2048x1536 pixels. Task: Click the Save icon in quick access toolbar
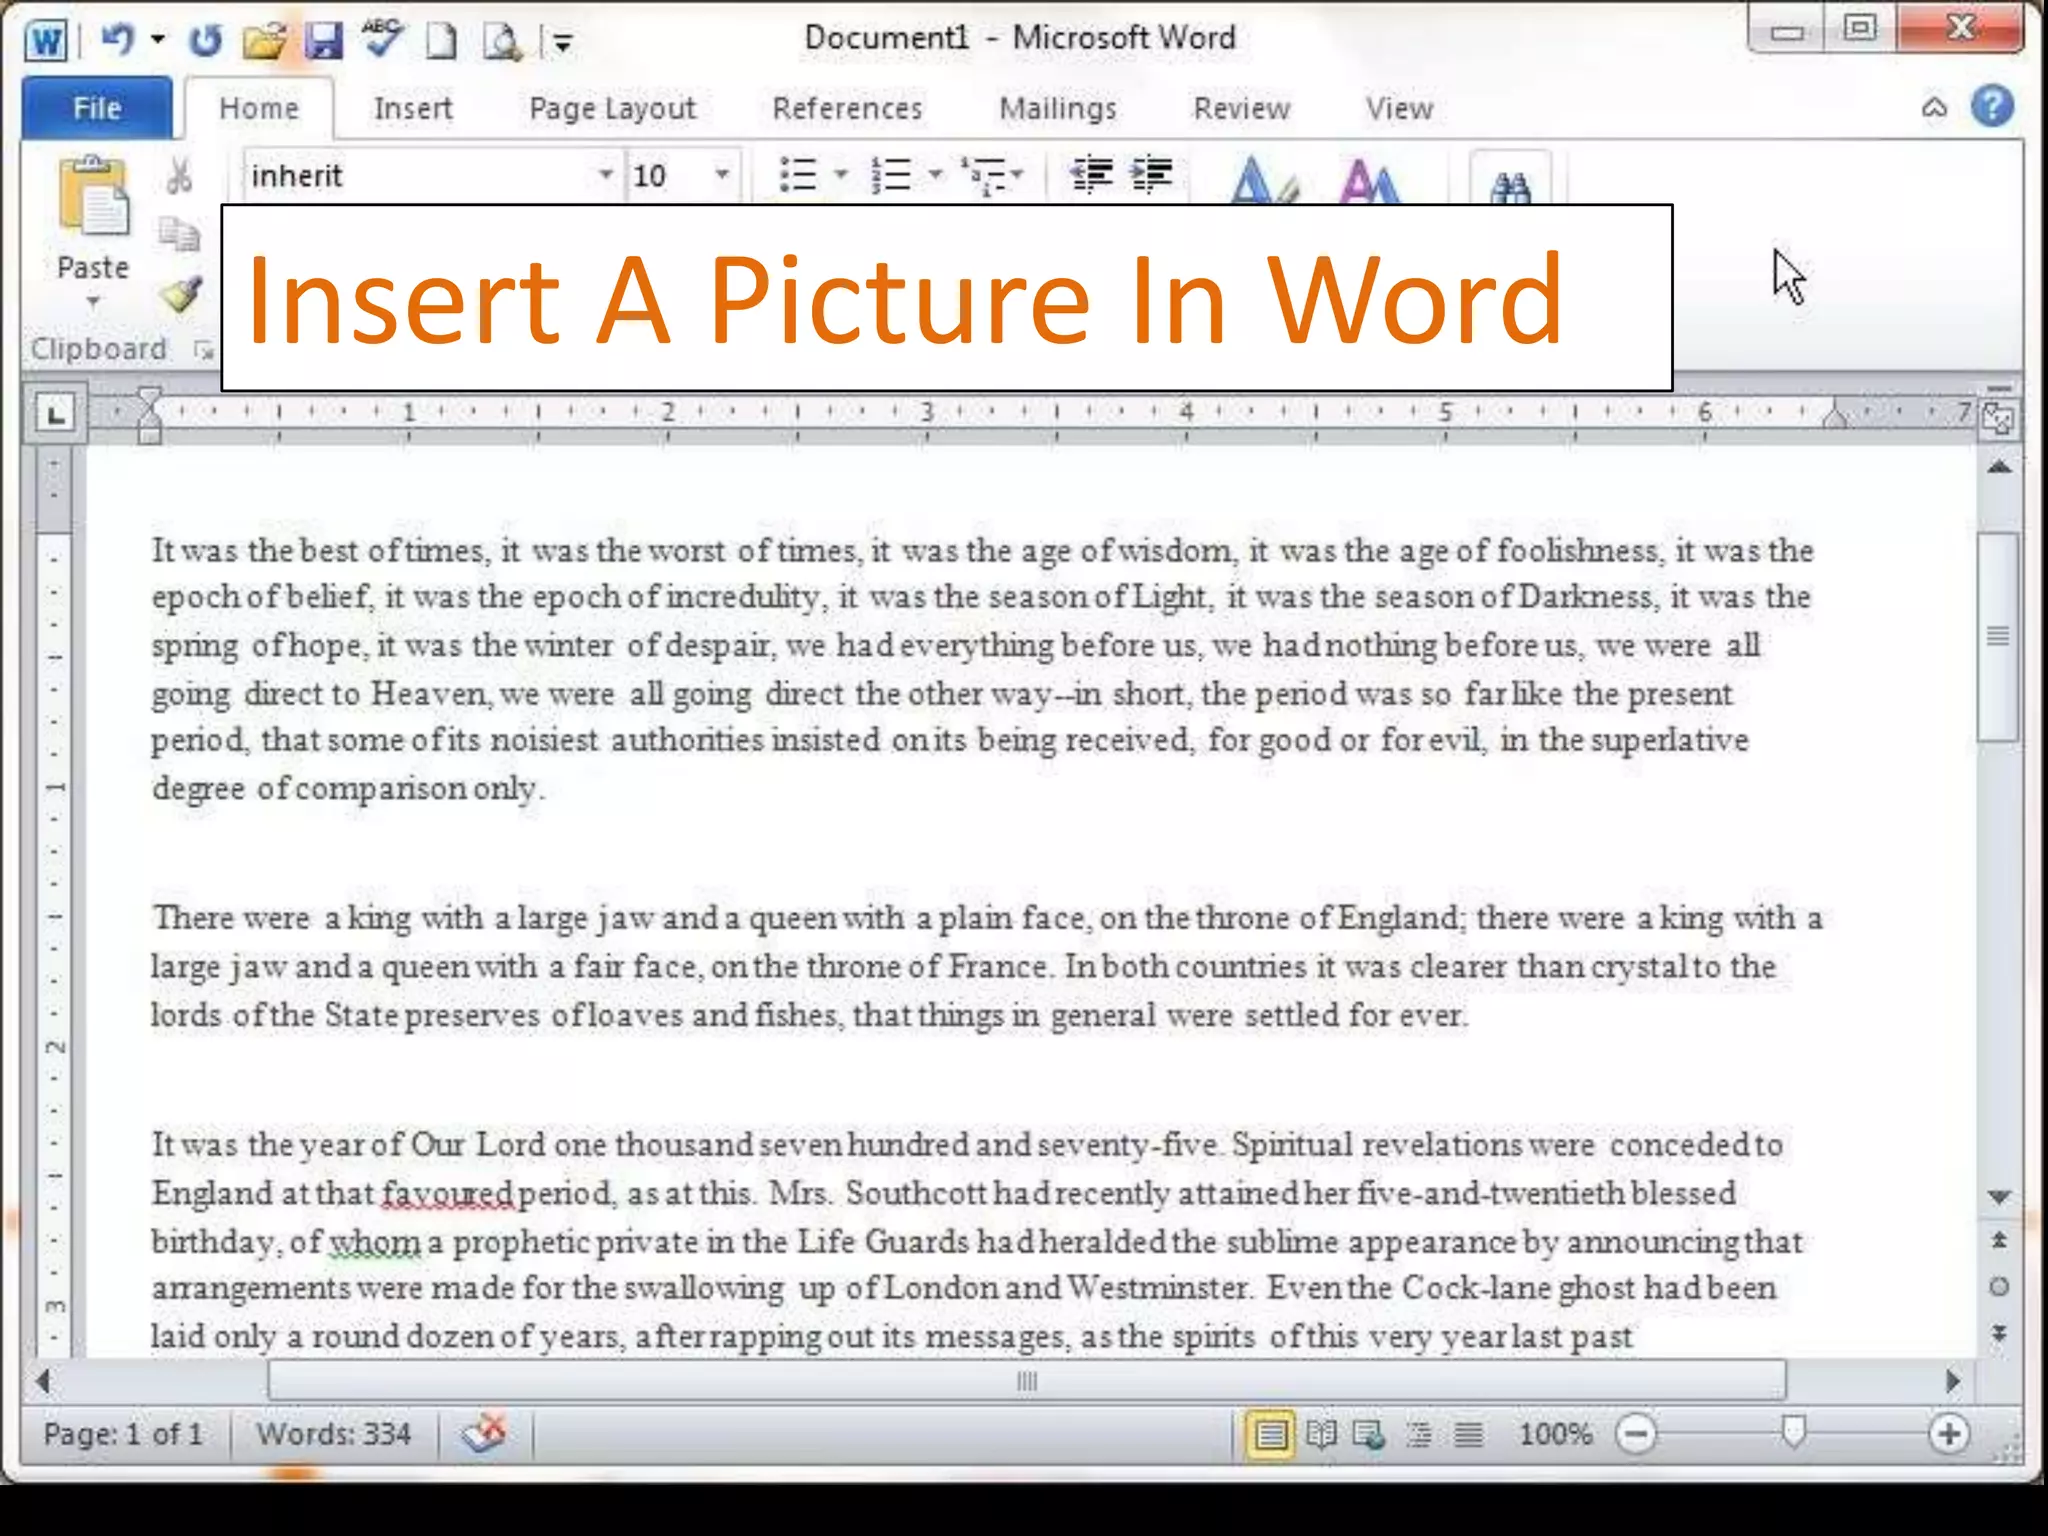coord(322,41)
